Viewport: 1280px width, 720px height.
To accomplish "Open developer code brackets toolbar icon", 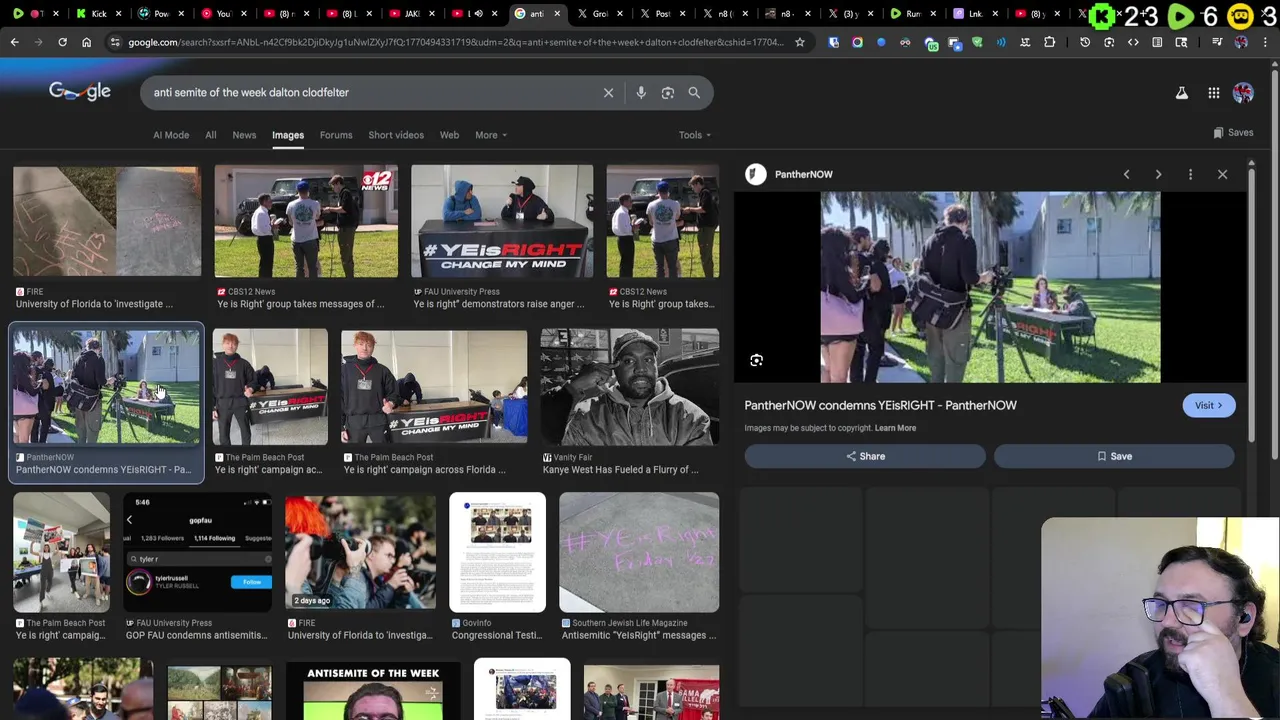I will [x=1133, y=42].
